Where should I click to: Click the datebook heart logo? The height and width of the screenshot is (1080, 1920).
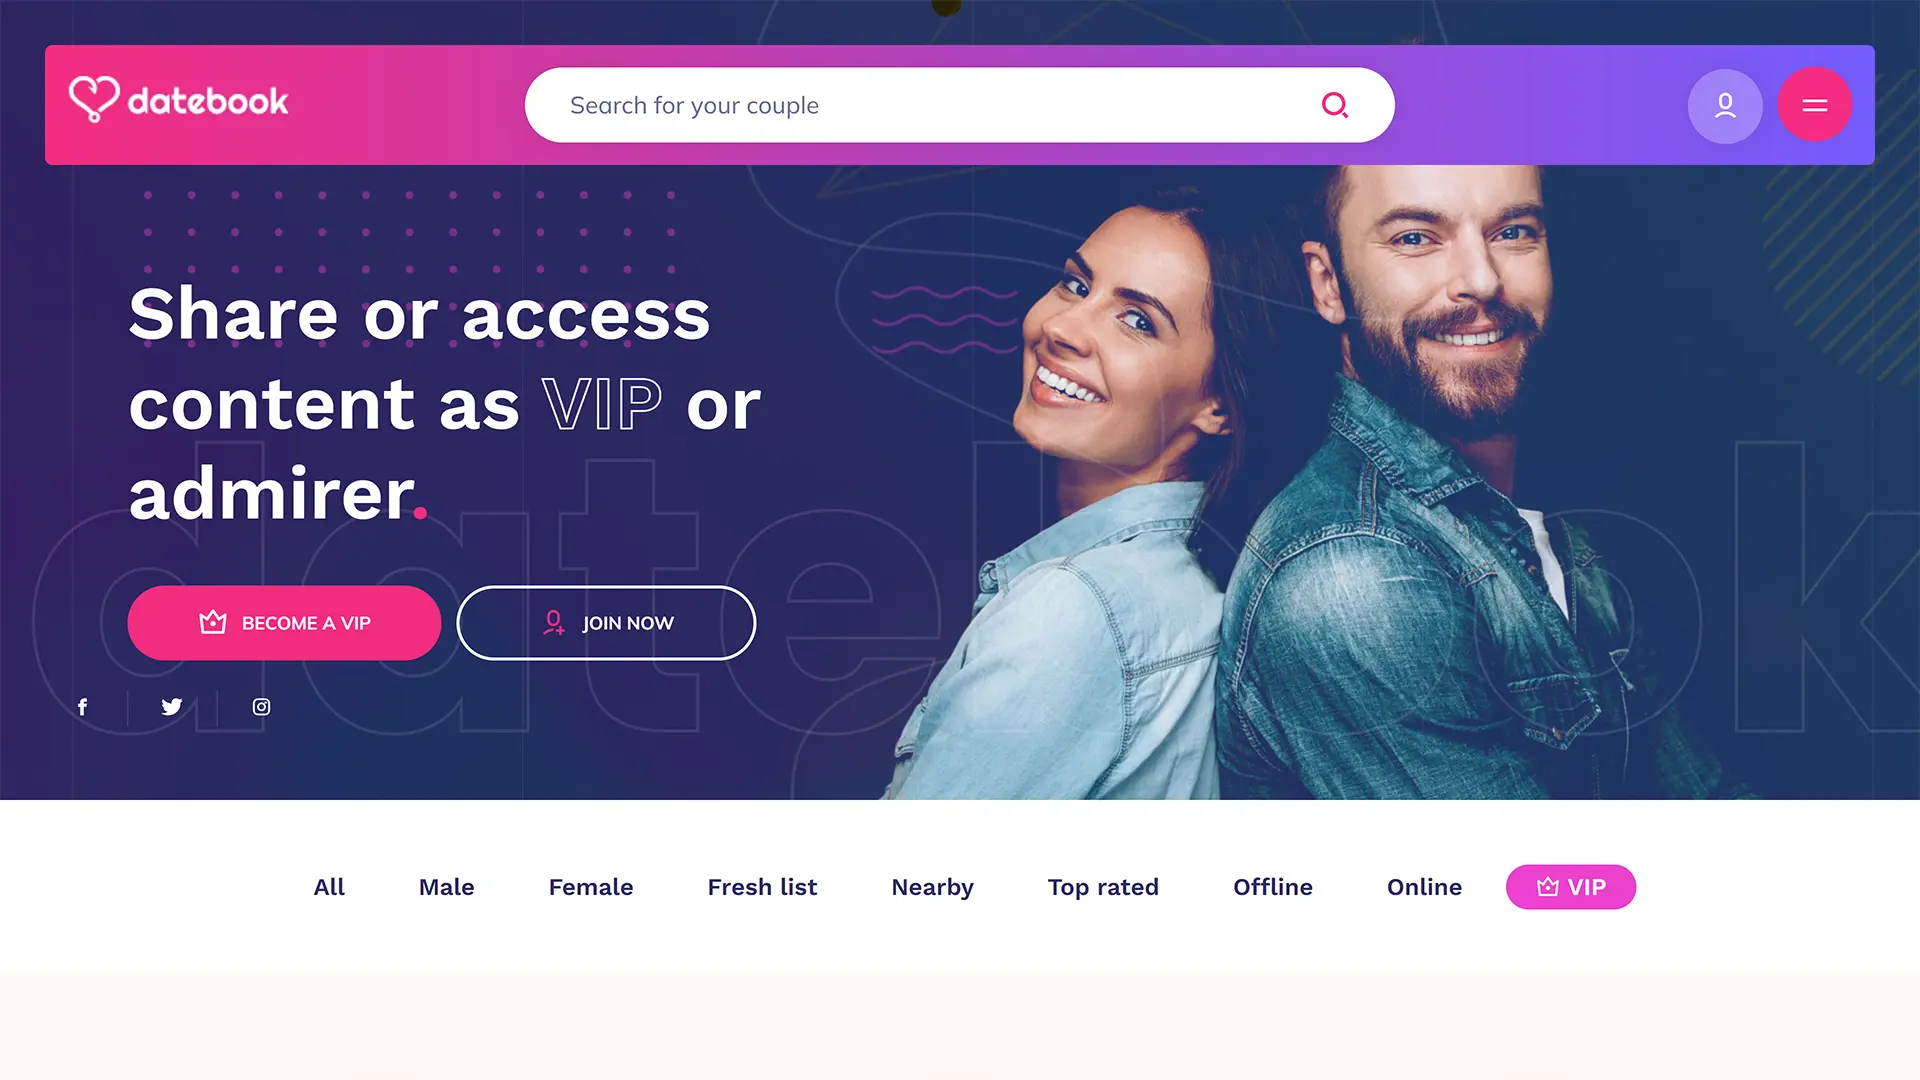(x=94, y=99)
